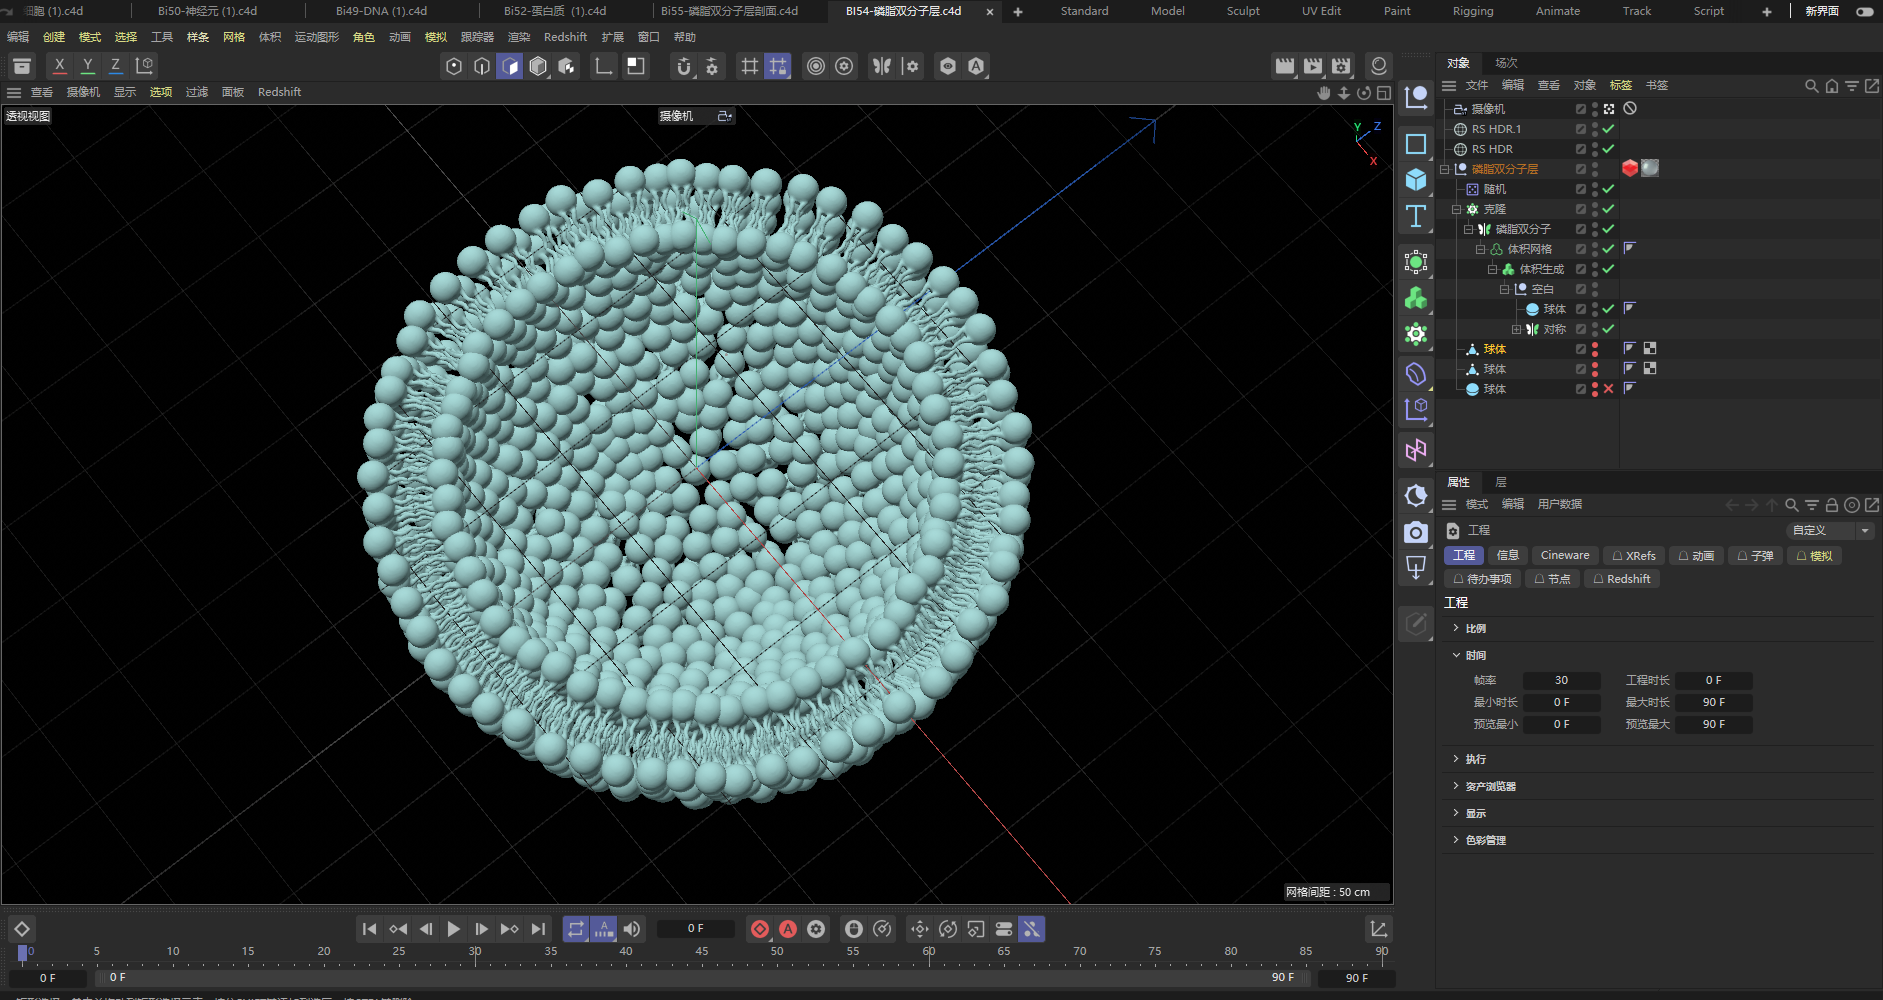The width and height of the screenshot is (1883, 1000).
Task: Open the XRefs attribute tab
Action: coord(1634,556)
